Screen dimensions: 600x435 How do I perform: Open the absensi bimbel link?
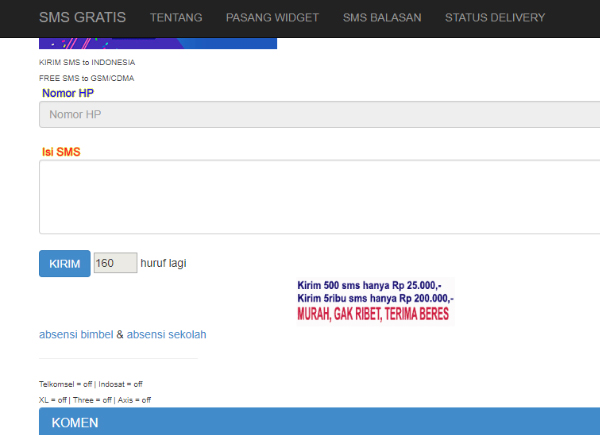[76, 334]
